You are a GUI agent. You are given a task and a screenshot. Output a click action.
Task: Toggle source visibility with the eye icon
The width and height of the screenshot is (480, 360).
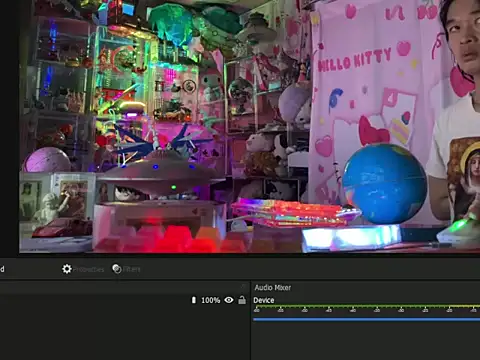(x=229, y=300)
